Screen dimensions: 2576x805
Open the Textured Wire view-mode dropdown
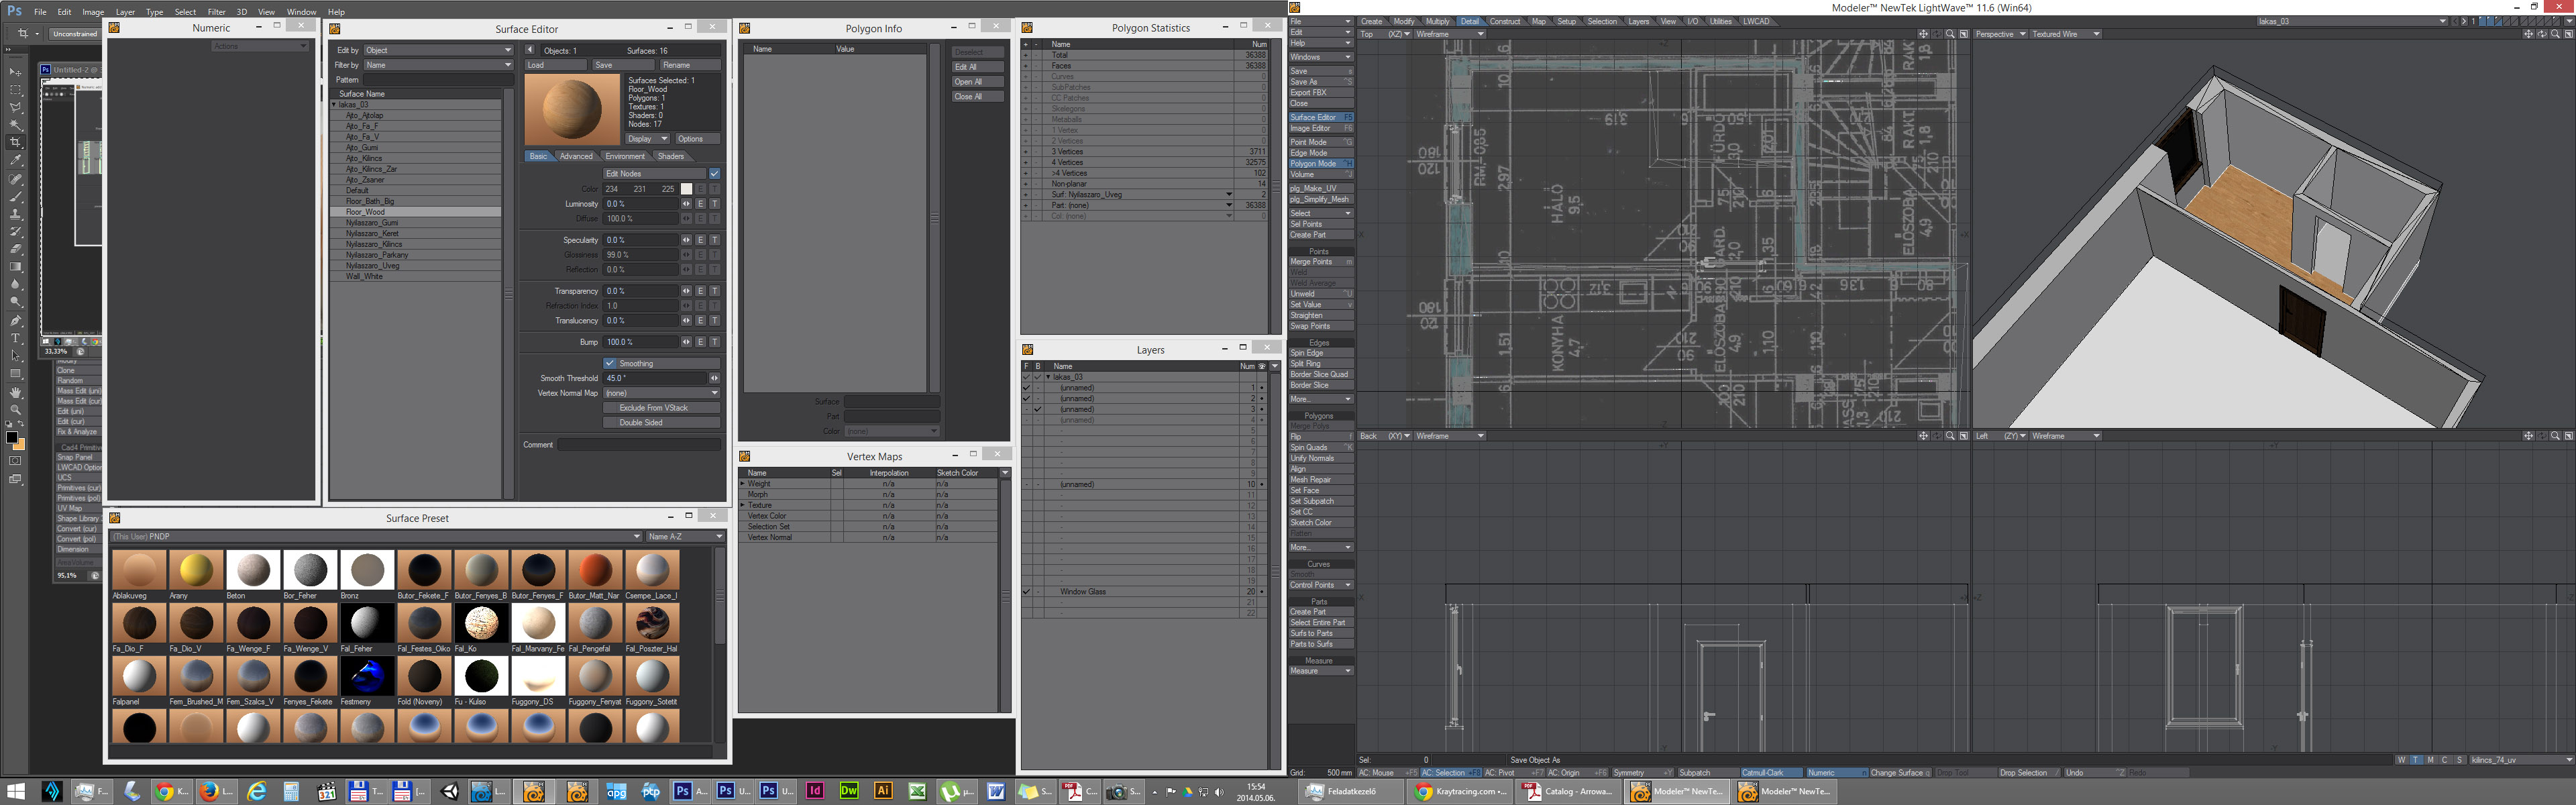pyautogui.click(x=2066, y=34)
